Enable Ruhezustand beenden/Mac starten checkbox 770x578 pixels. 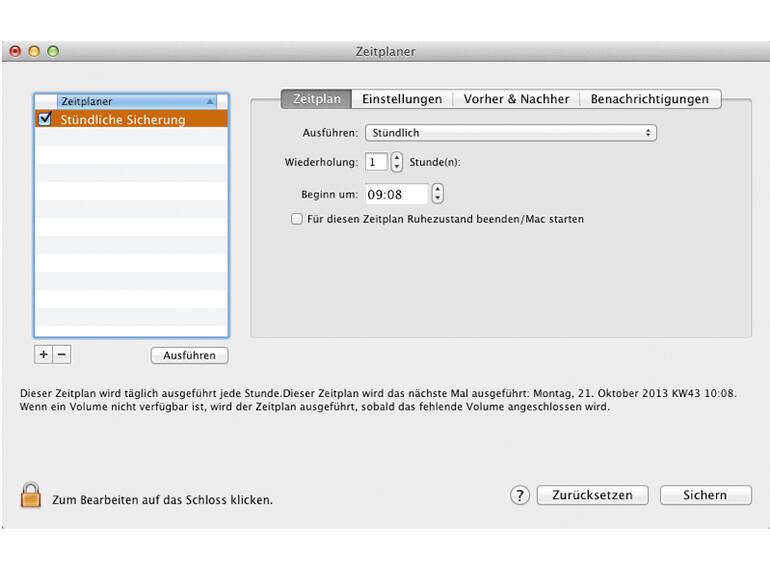pos(297,219)
